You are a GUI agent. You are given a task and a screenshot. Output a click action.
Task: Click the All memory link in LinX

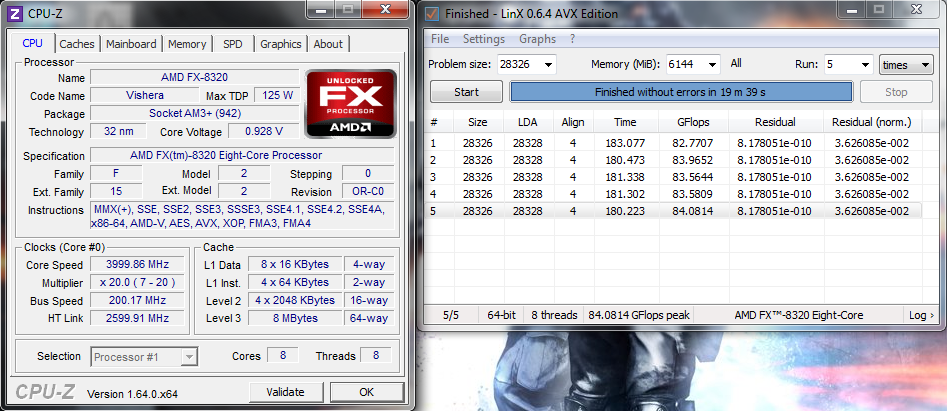(736, 63)
